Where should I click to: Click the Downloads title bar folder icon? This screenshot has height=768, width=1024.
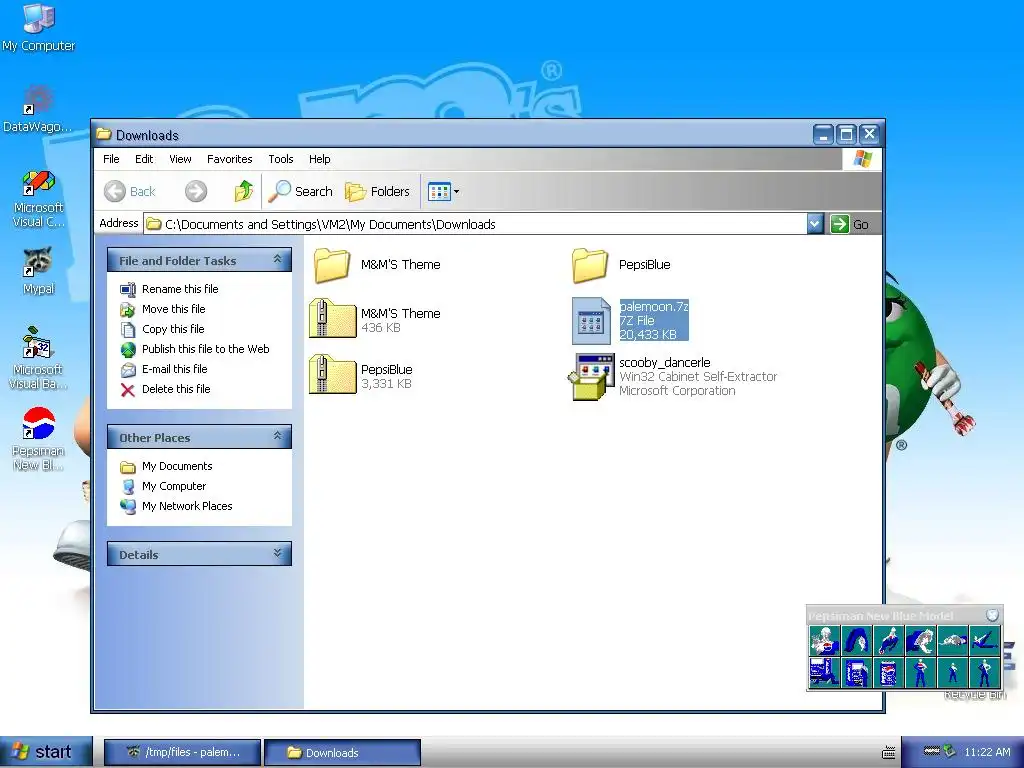click(104, 135)
